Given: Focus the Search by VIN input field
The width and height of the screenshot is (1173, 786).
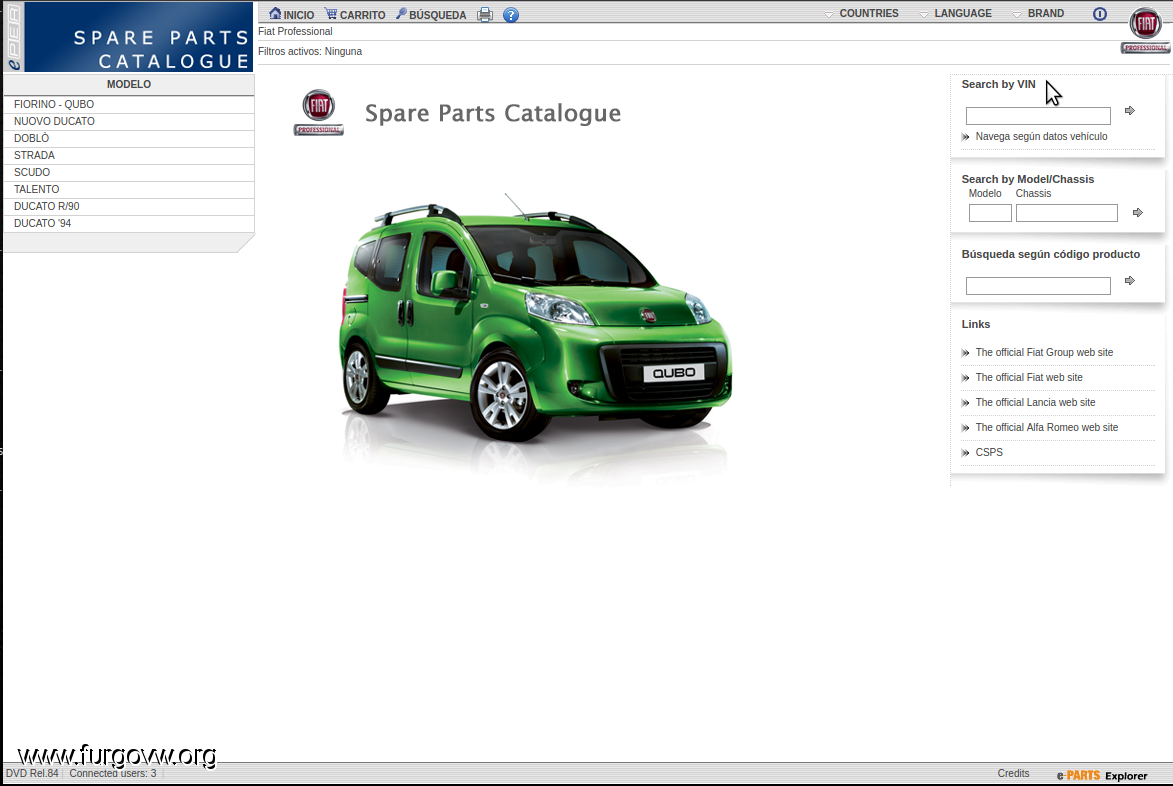Looking at the screenshot, I should coord(1038,116).
